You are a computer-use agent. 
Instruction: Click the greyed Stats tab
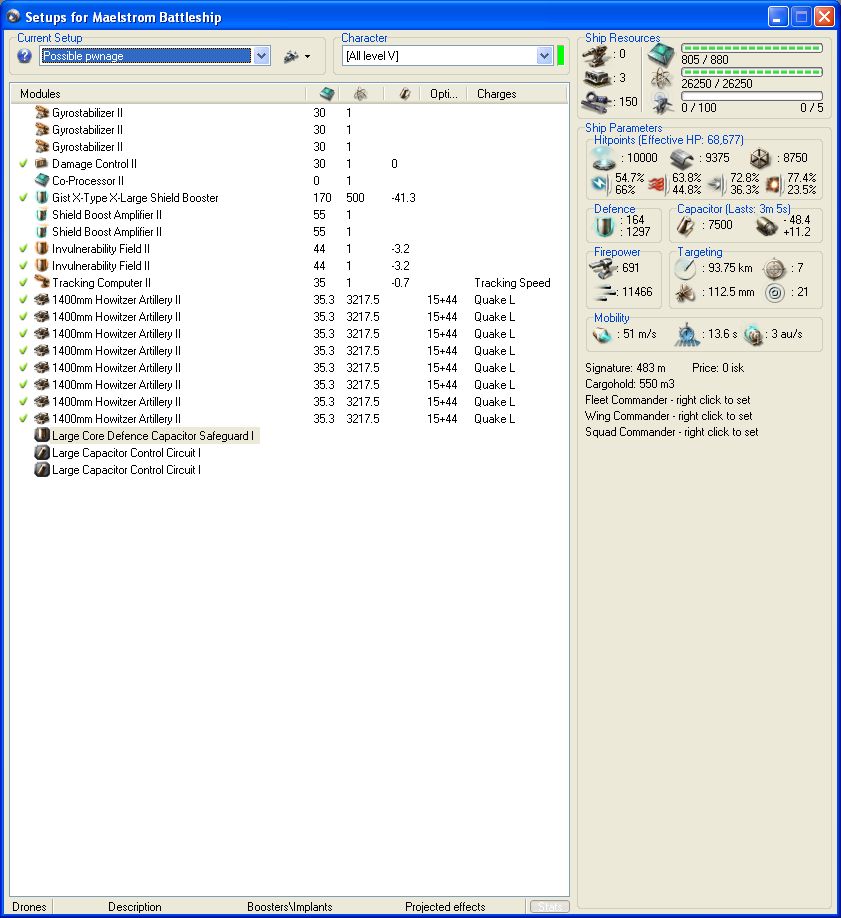(x=550, y=906)
